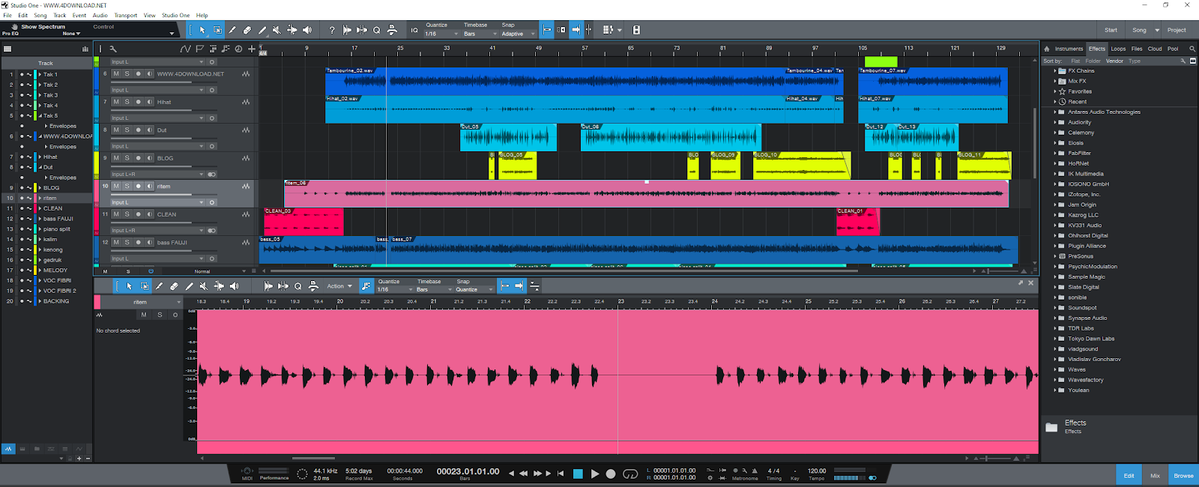
Task: Toggle monitor on ritem track
Action: pyautogui.click(x=150, y=187)
